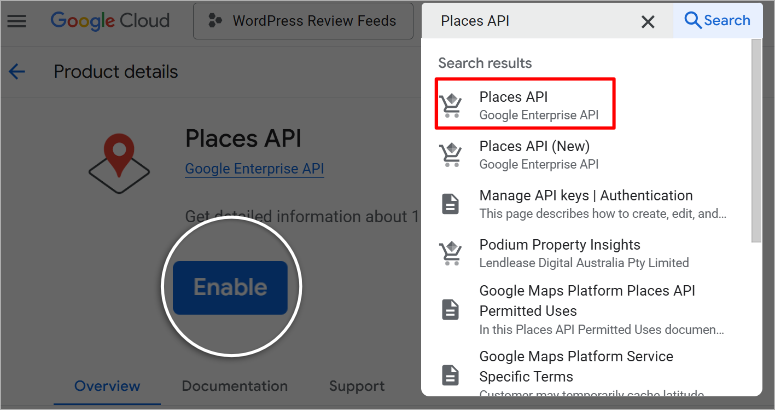
Task: Switch to the Support tab
Action: (x=357, y=386)
